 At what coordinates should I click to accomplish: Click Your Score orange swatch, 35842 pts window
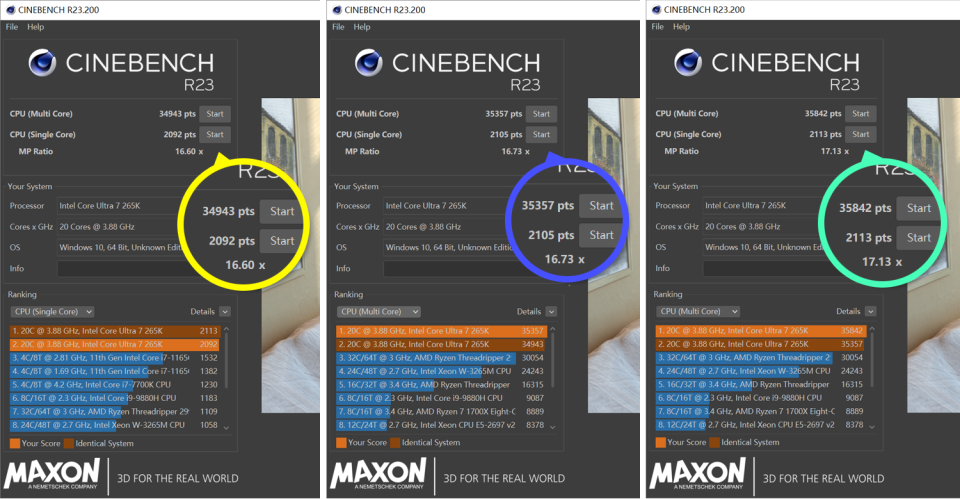pos(661,443)
